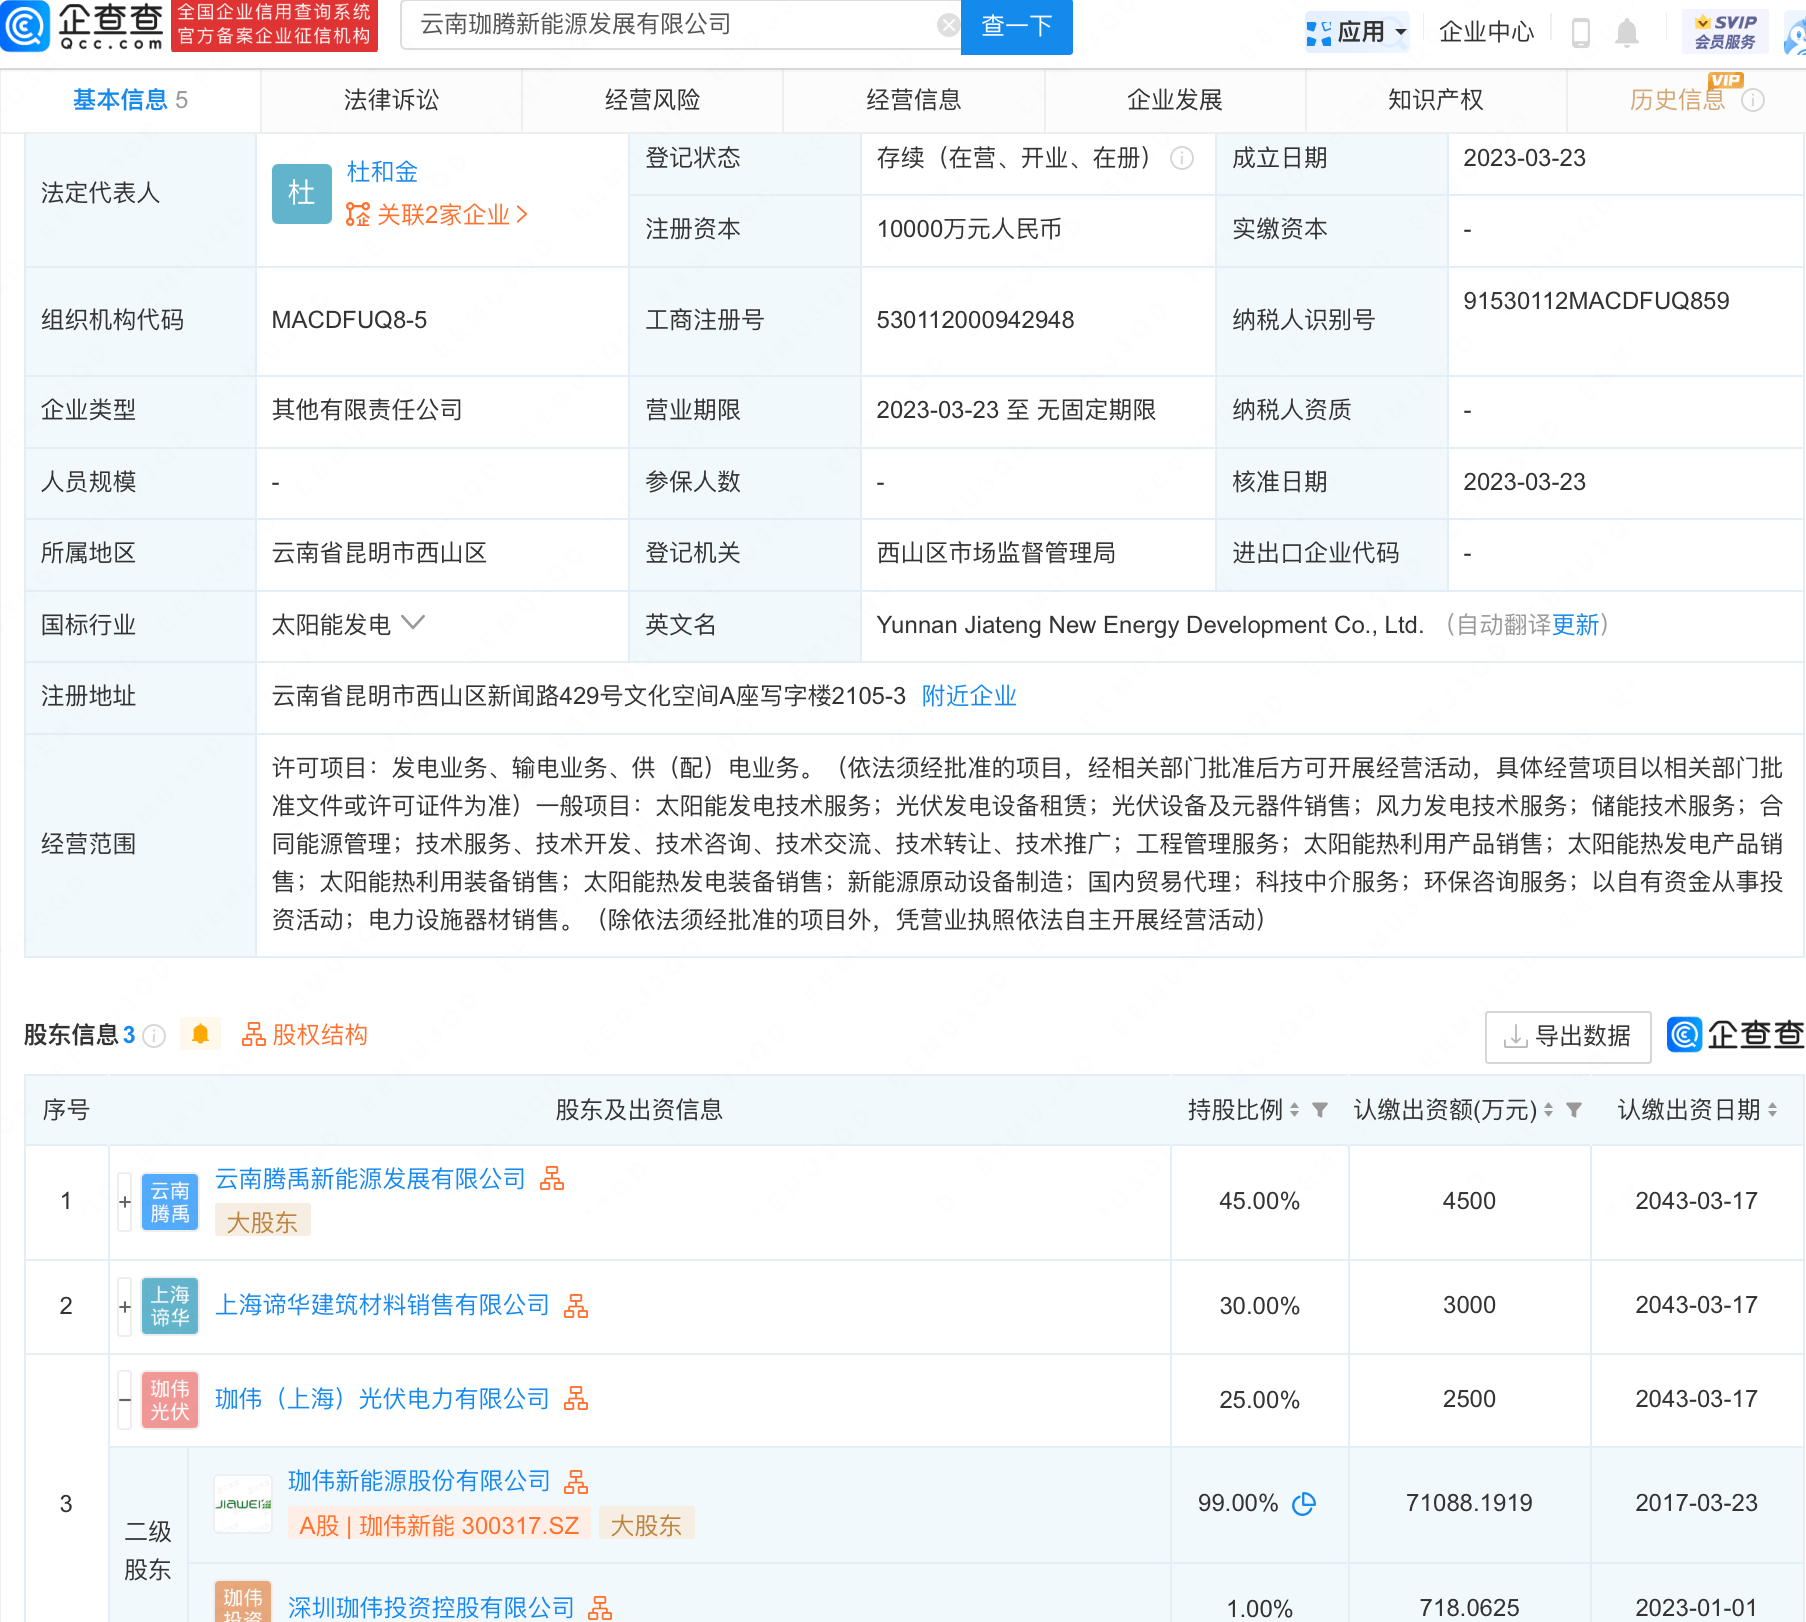Click 更新 translation link
The width and height of the screenshot is (1806, 1622).
point(1576,625)
